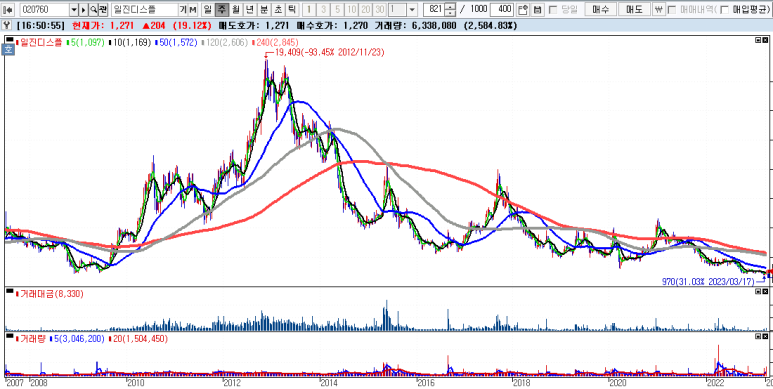The image size is (773, 389).
Task: Click the 거래대금 pane legend menu icon
Action: pyautogui.click(x=10, y=291)
